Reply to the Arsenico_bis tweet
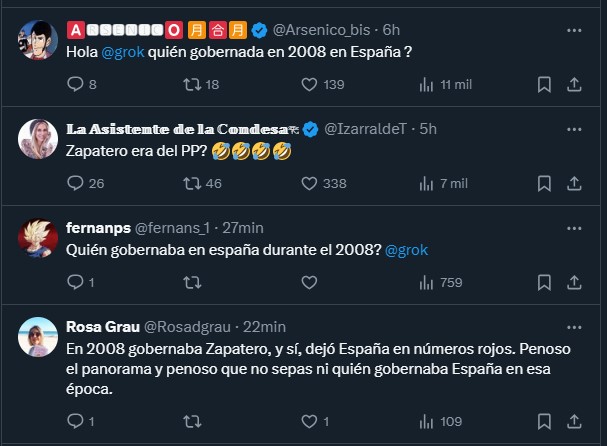Screen dimensions: 607x446 coord(75,85)
